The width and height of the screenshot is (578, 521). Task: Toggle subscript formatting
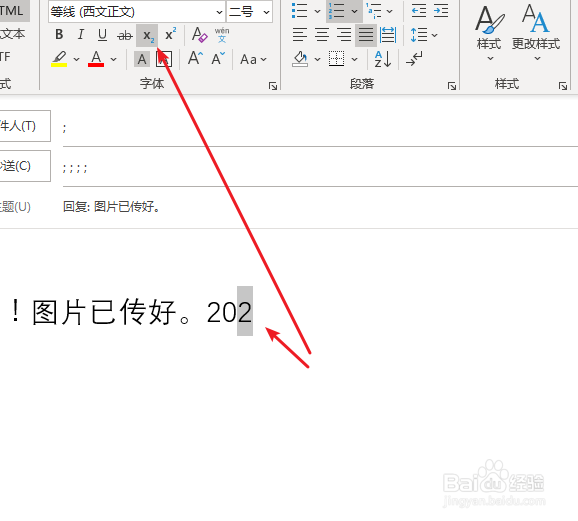click(x=147, y=35)
